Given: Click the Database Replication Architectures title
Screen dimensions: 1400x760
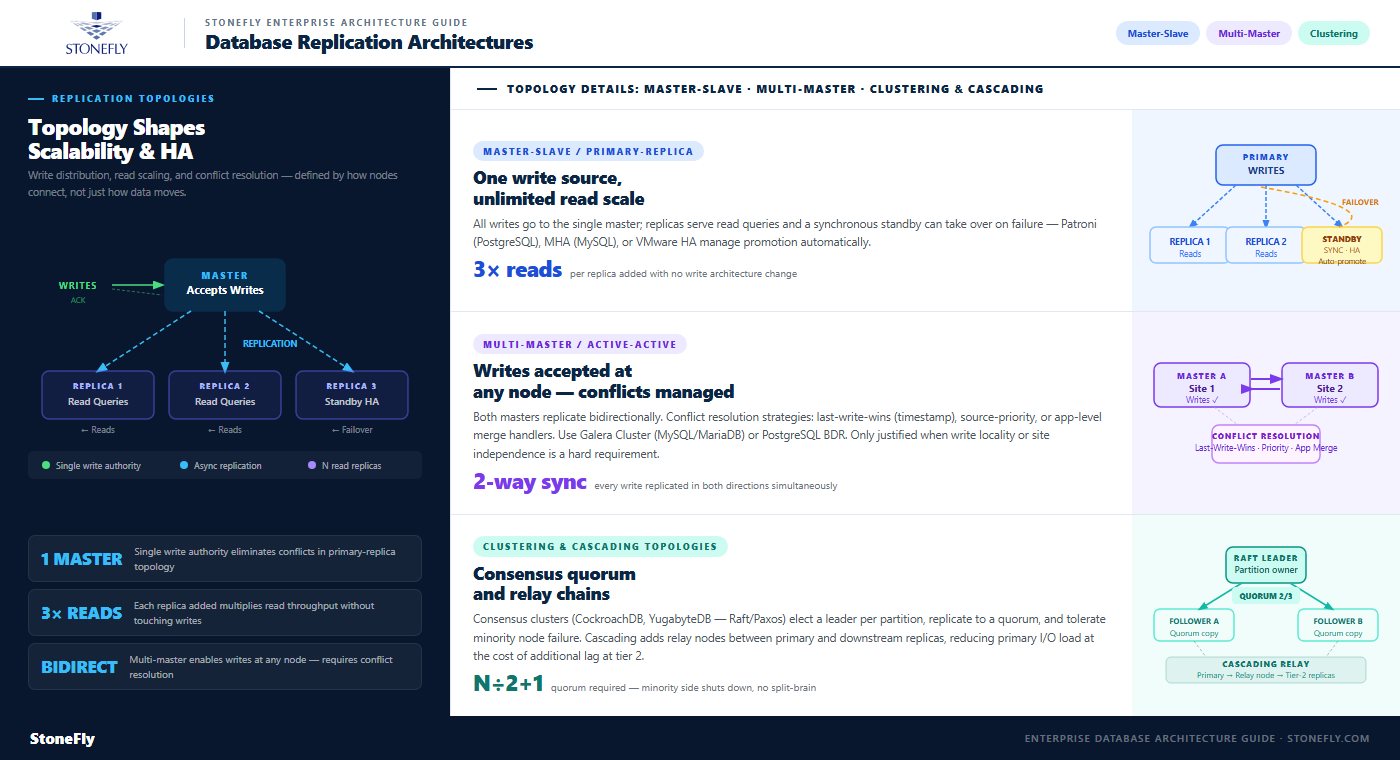Looking at the screenshot, I should 369,42.
